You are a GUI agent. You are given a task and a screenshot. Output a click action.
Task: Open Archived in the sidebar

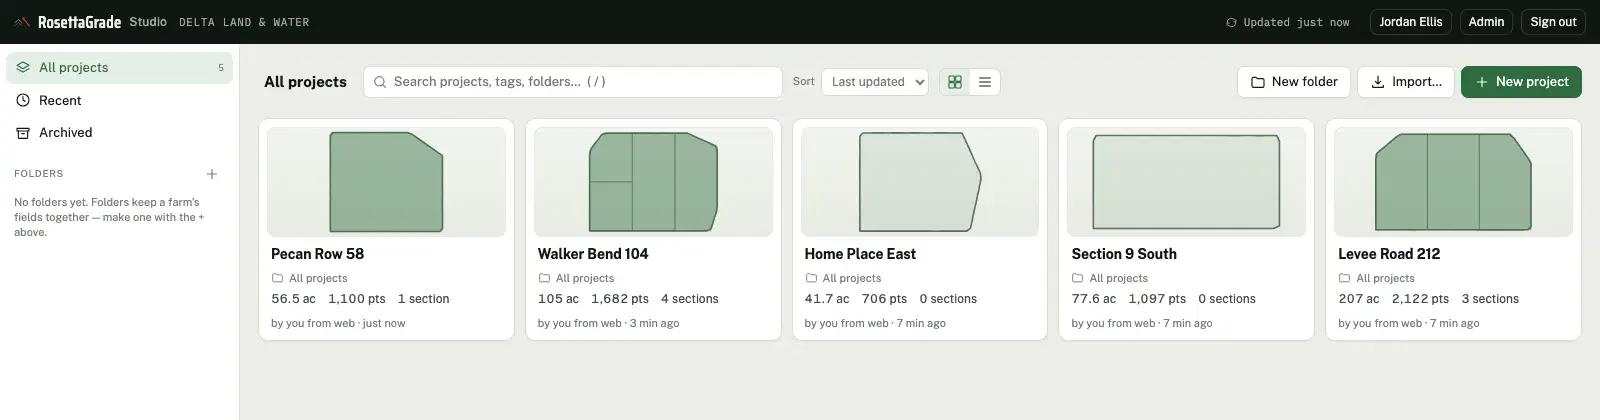(x=120, y=132)
